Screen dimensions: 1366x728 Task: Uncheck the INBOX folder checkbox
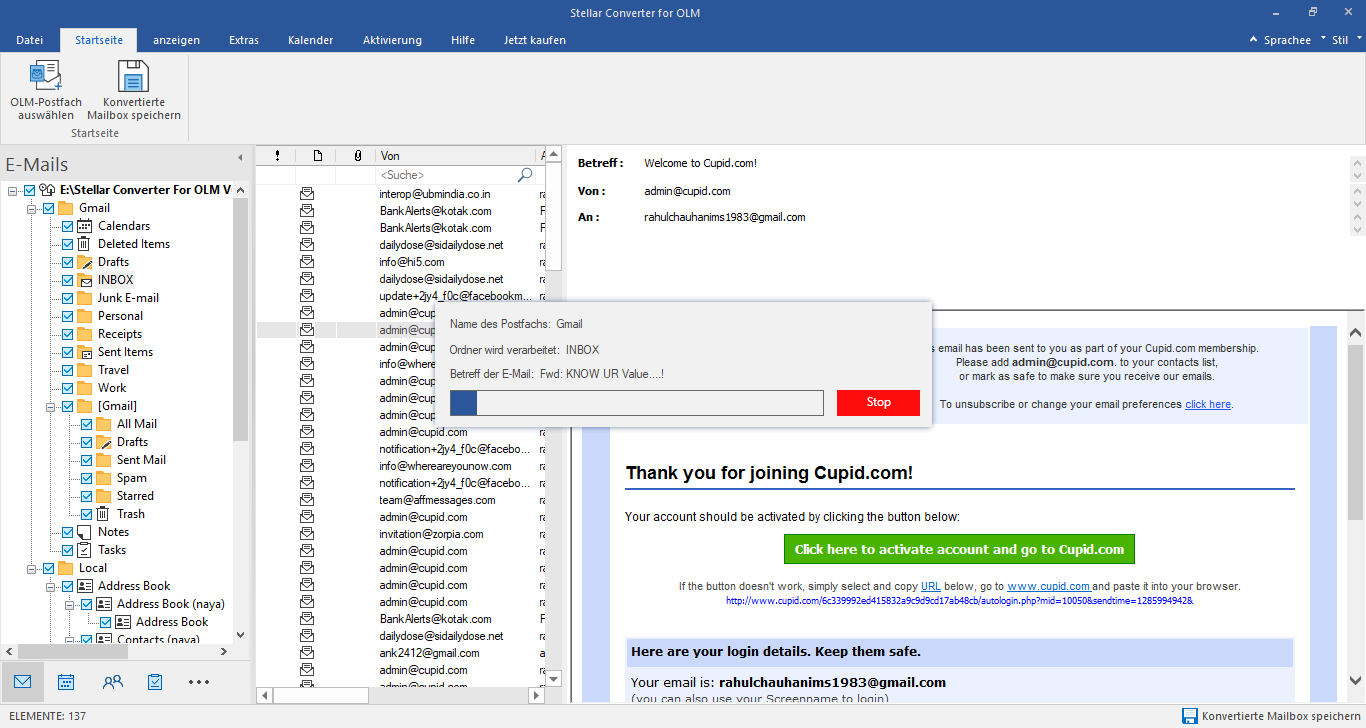(68, 280)
